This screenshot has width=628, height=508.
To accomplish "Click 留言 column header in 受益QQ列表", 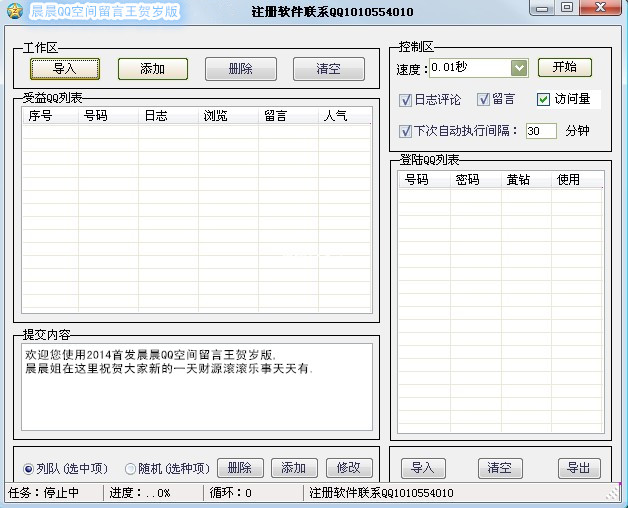I will pyautogui.click(x=288, y=116).
